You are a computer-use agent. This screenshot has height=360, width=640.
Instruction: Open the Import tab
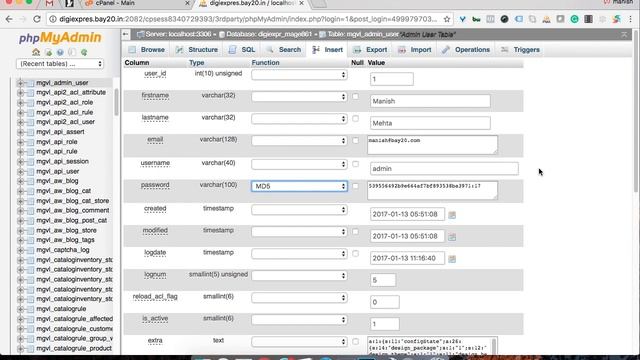click(415, 50)
